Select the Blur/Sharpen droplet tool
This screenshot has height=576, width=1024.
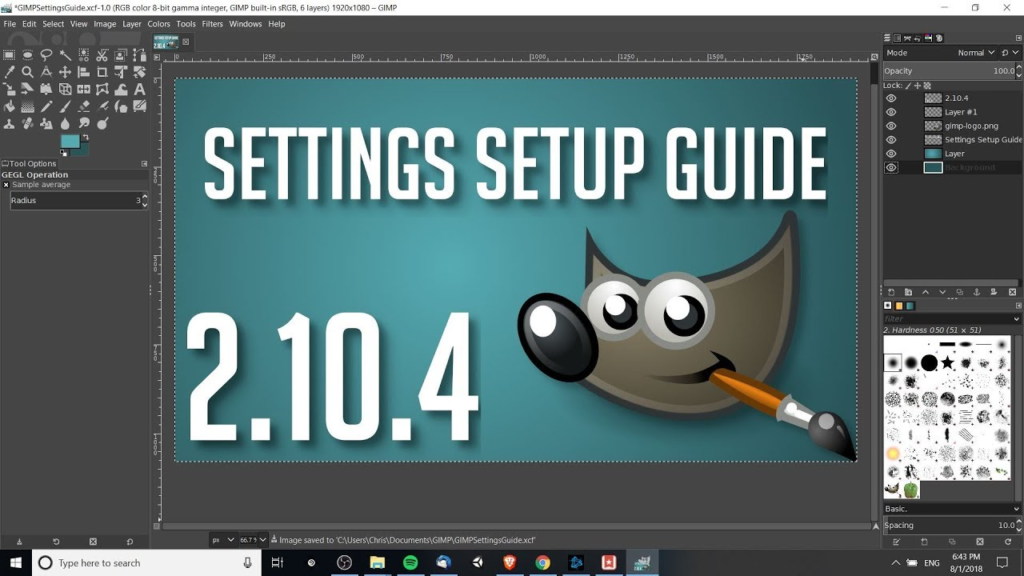tap(65, 123)
